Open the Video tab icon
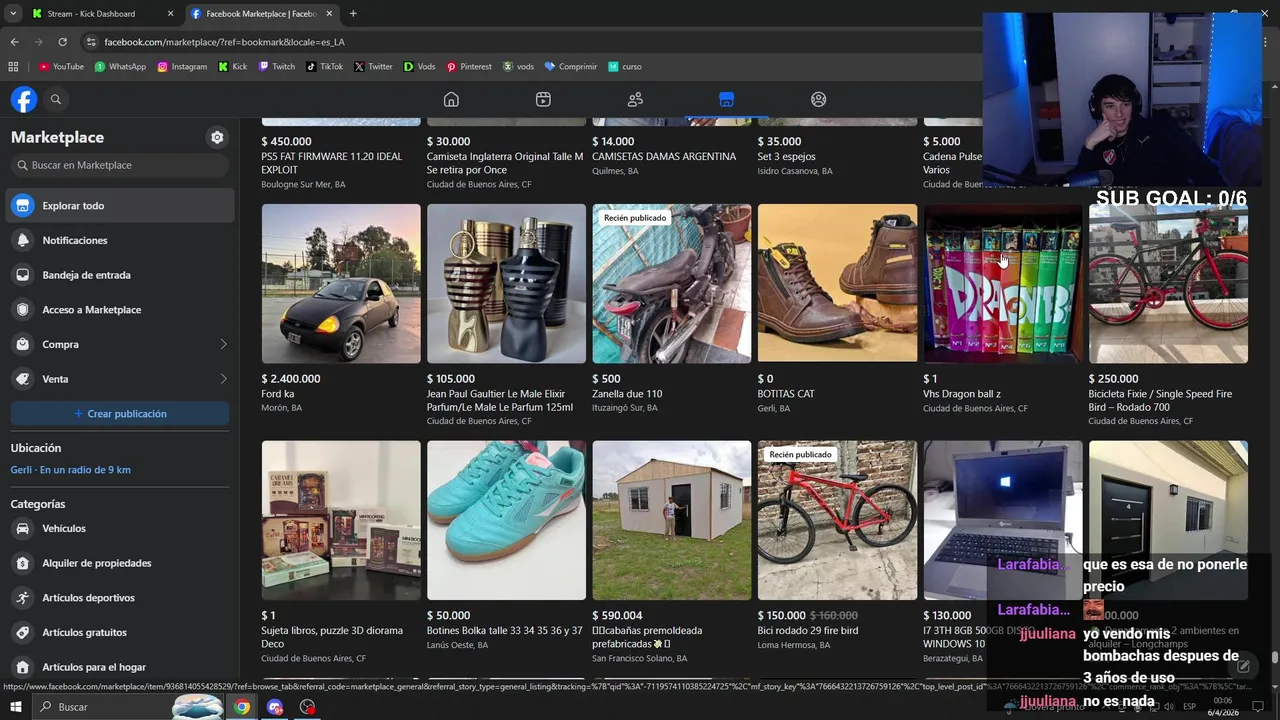 pyautogui.click(x=543, y=99)
